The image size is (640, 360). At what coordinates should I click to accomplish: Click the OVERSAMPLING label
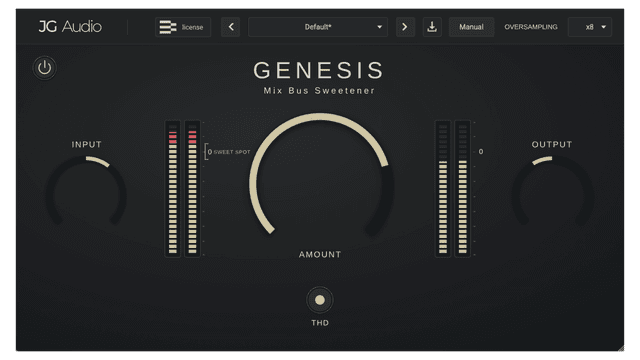pyautogui.click(x=531, y=27)
